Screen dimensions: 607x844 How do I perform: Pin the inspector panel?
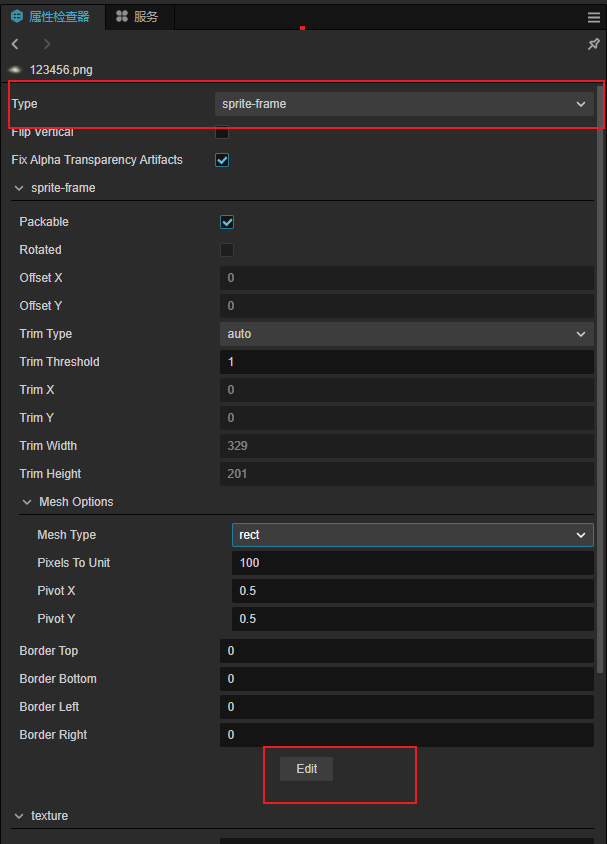(x=593, y=44)
